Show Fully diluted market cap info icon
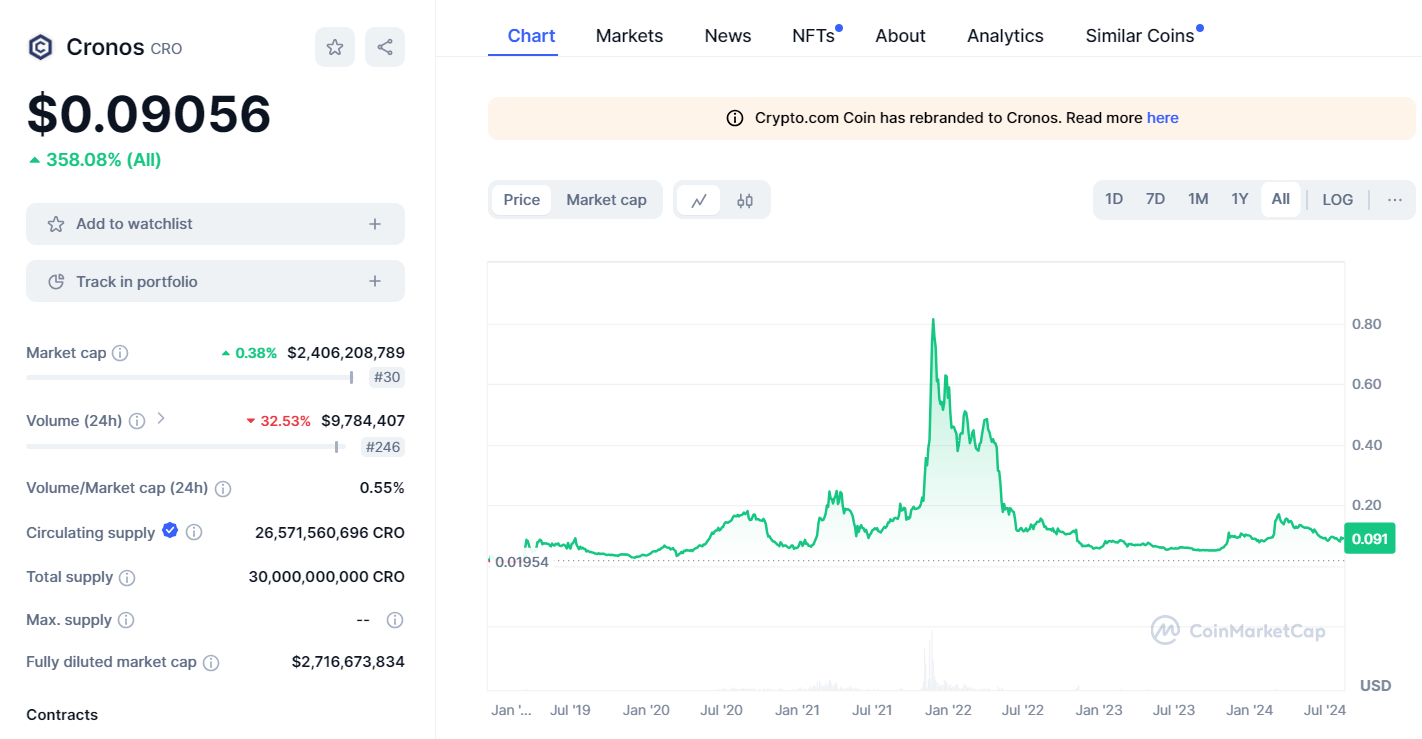The image size is (1422, 739). 211,662
